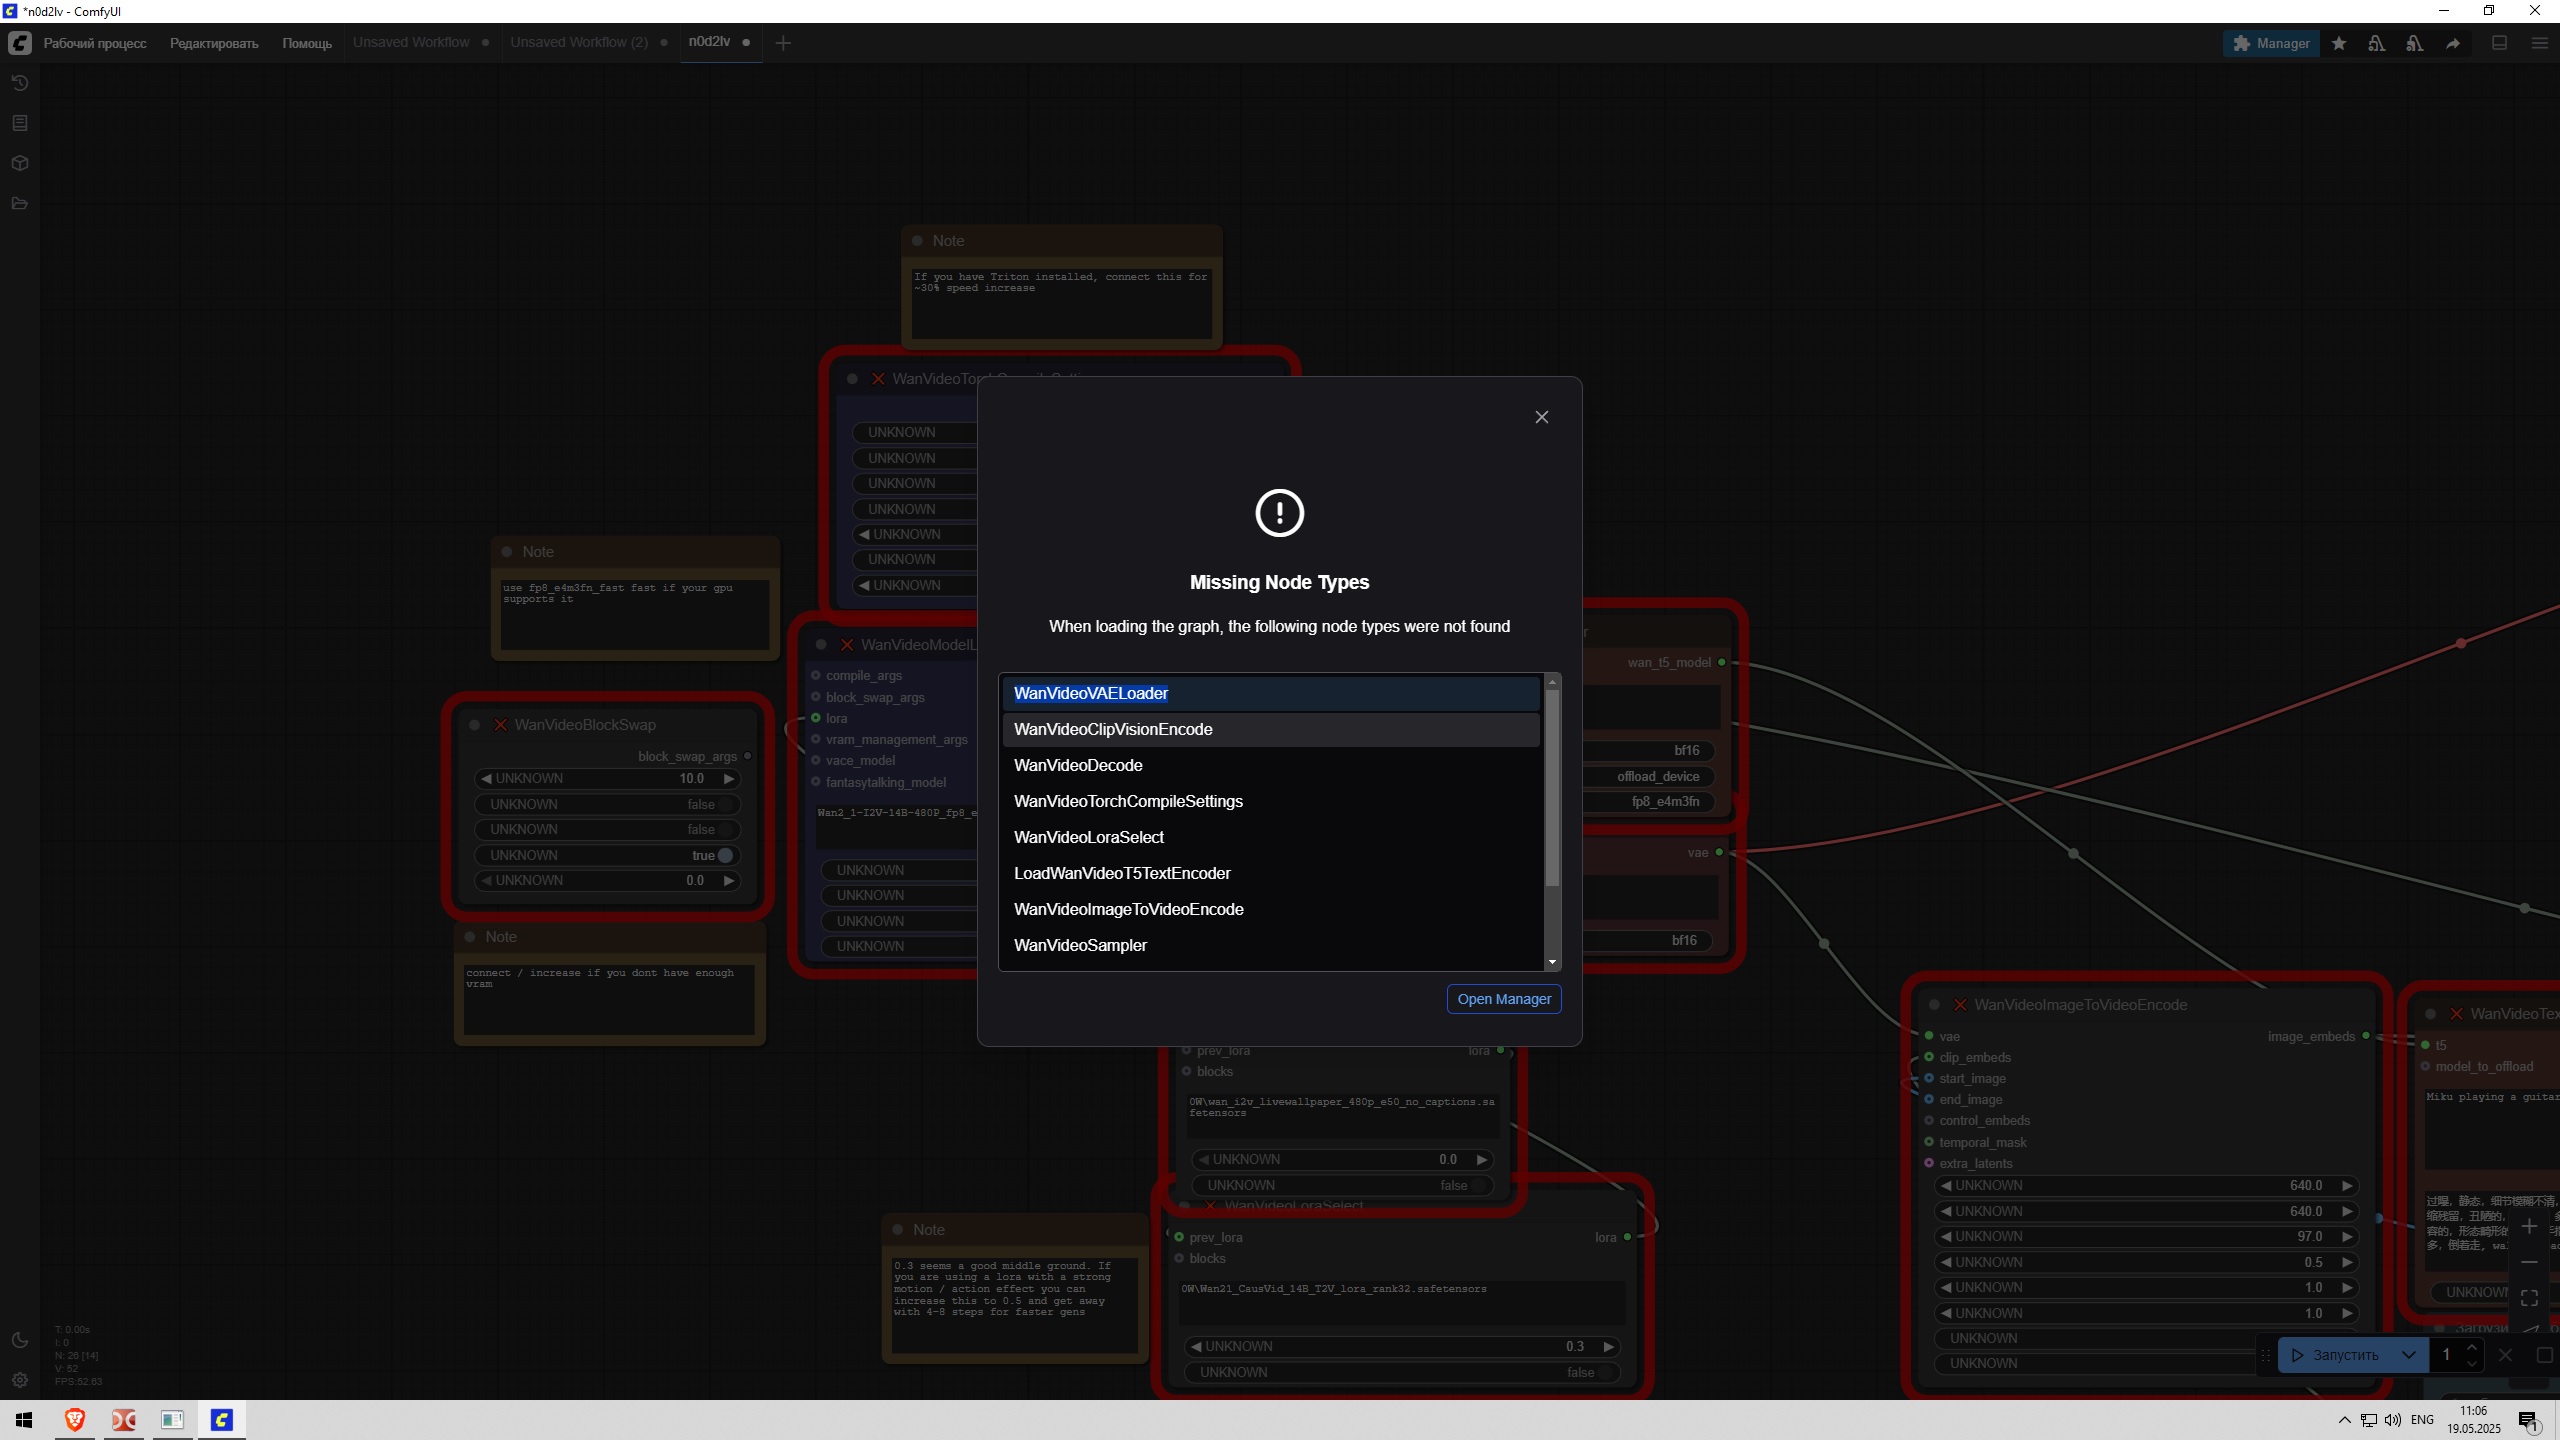The height and width of the screenshot is (1440, 2560).
Task: Zoom in on the canvas with plus
Action: pos(2529,1226)
